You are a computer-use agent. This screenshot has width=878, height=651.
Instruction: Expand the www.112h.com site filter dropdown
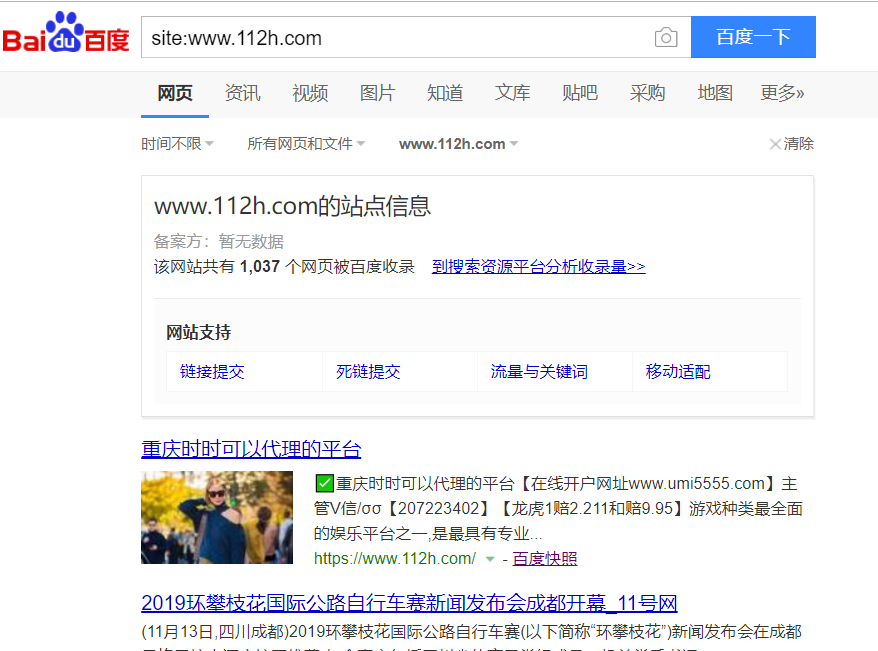(459, 144)
